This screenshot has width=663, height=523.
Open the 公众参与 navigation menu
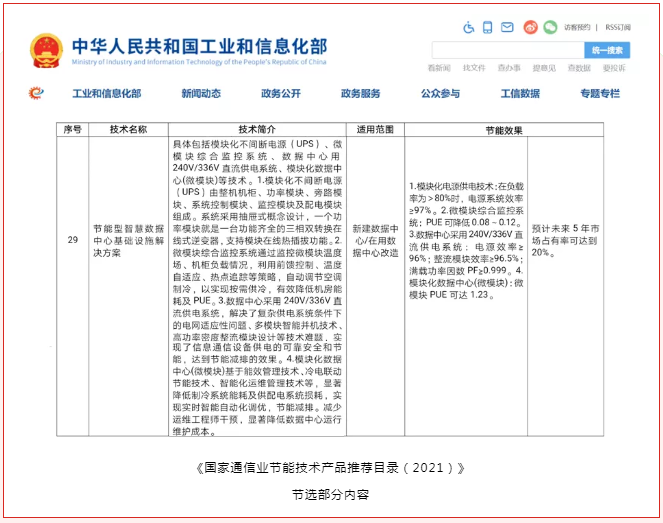440,93
